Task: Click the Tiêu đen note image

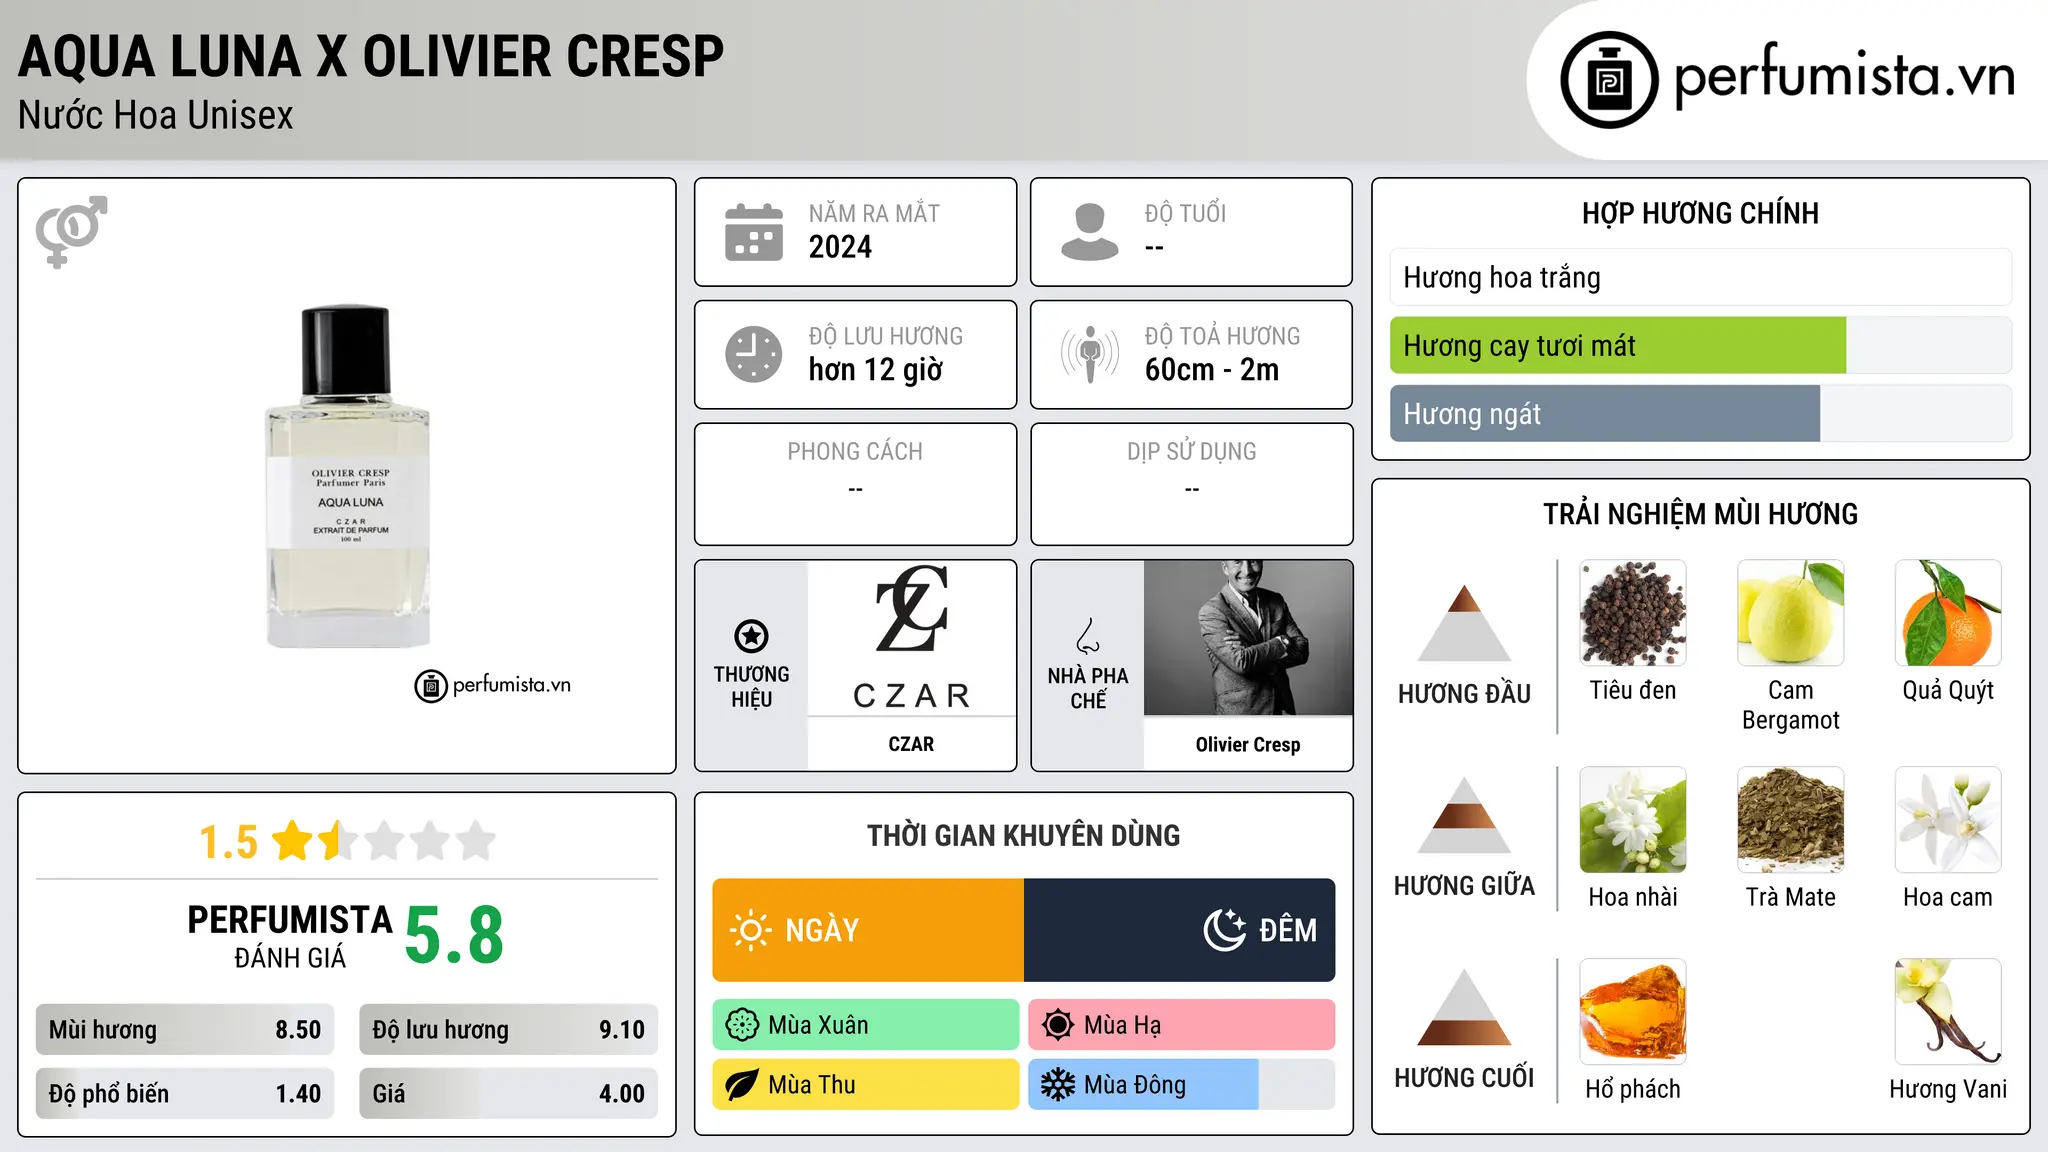Action: (1633, 613)
